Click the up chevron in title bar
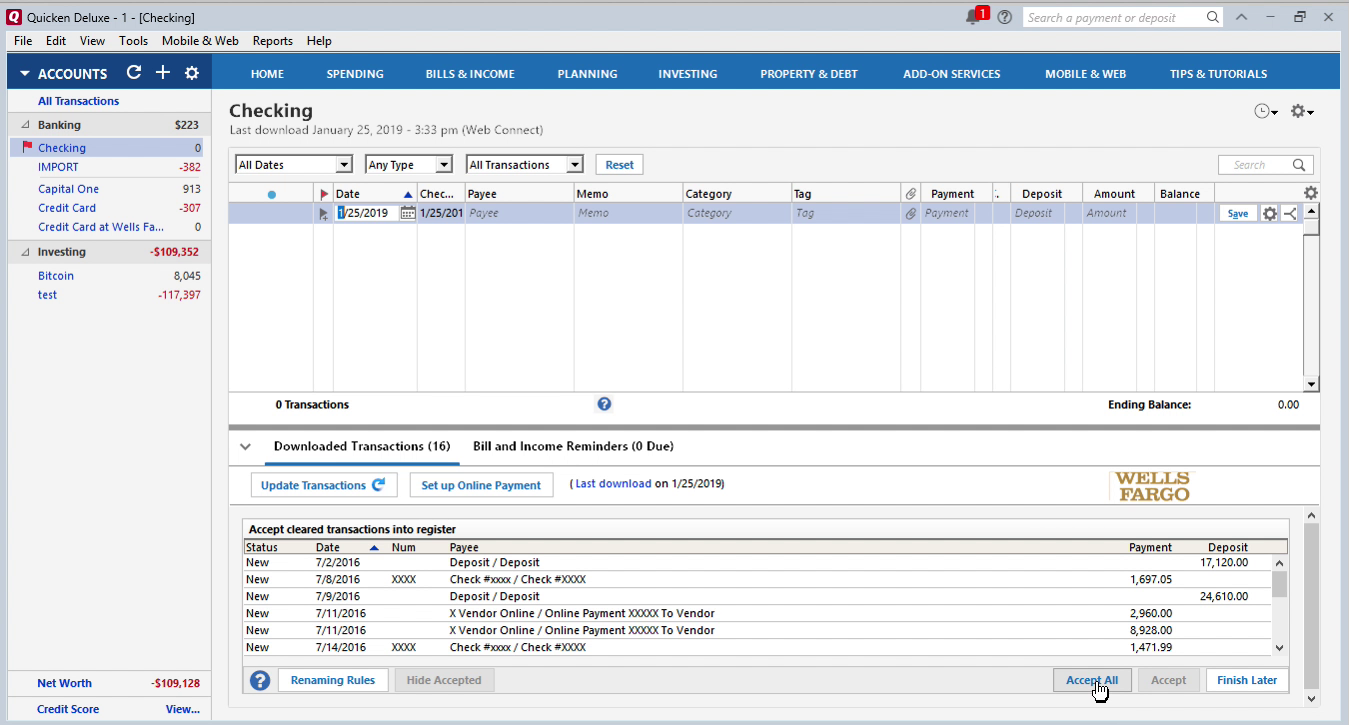The height and width of the screenshot is (725, 1349). click(x=1242, y=17)
